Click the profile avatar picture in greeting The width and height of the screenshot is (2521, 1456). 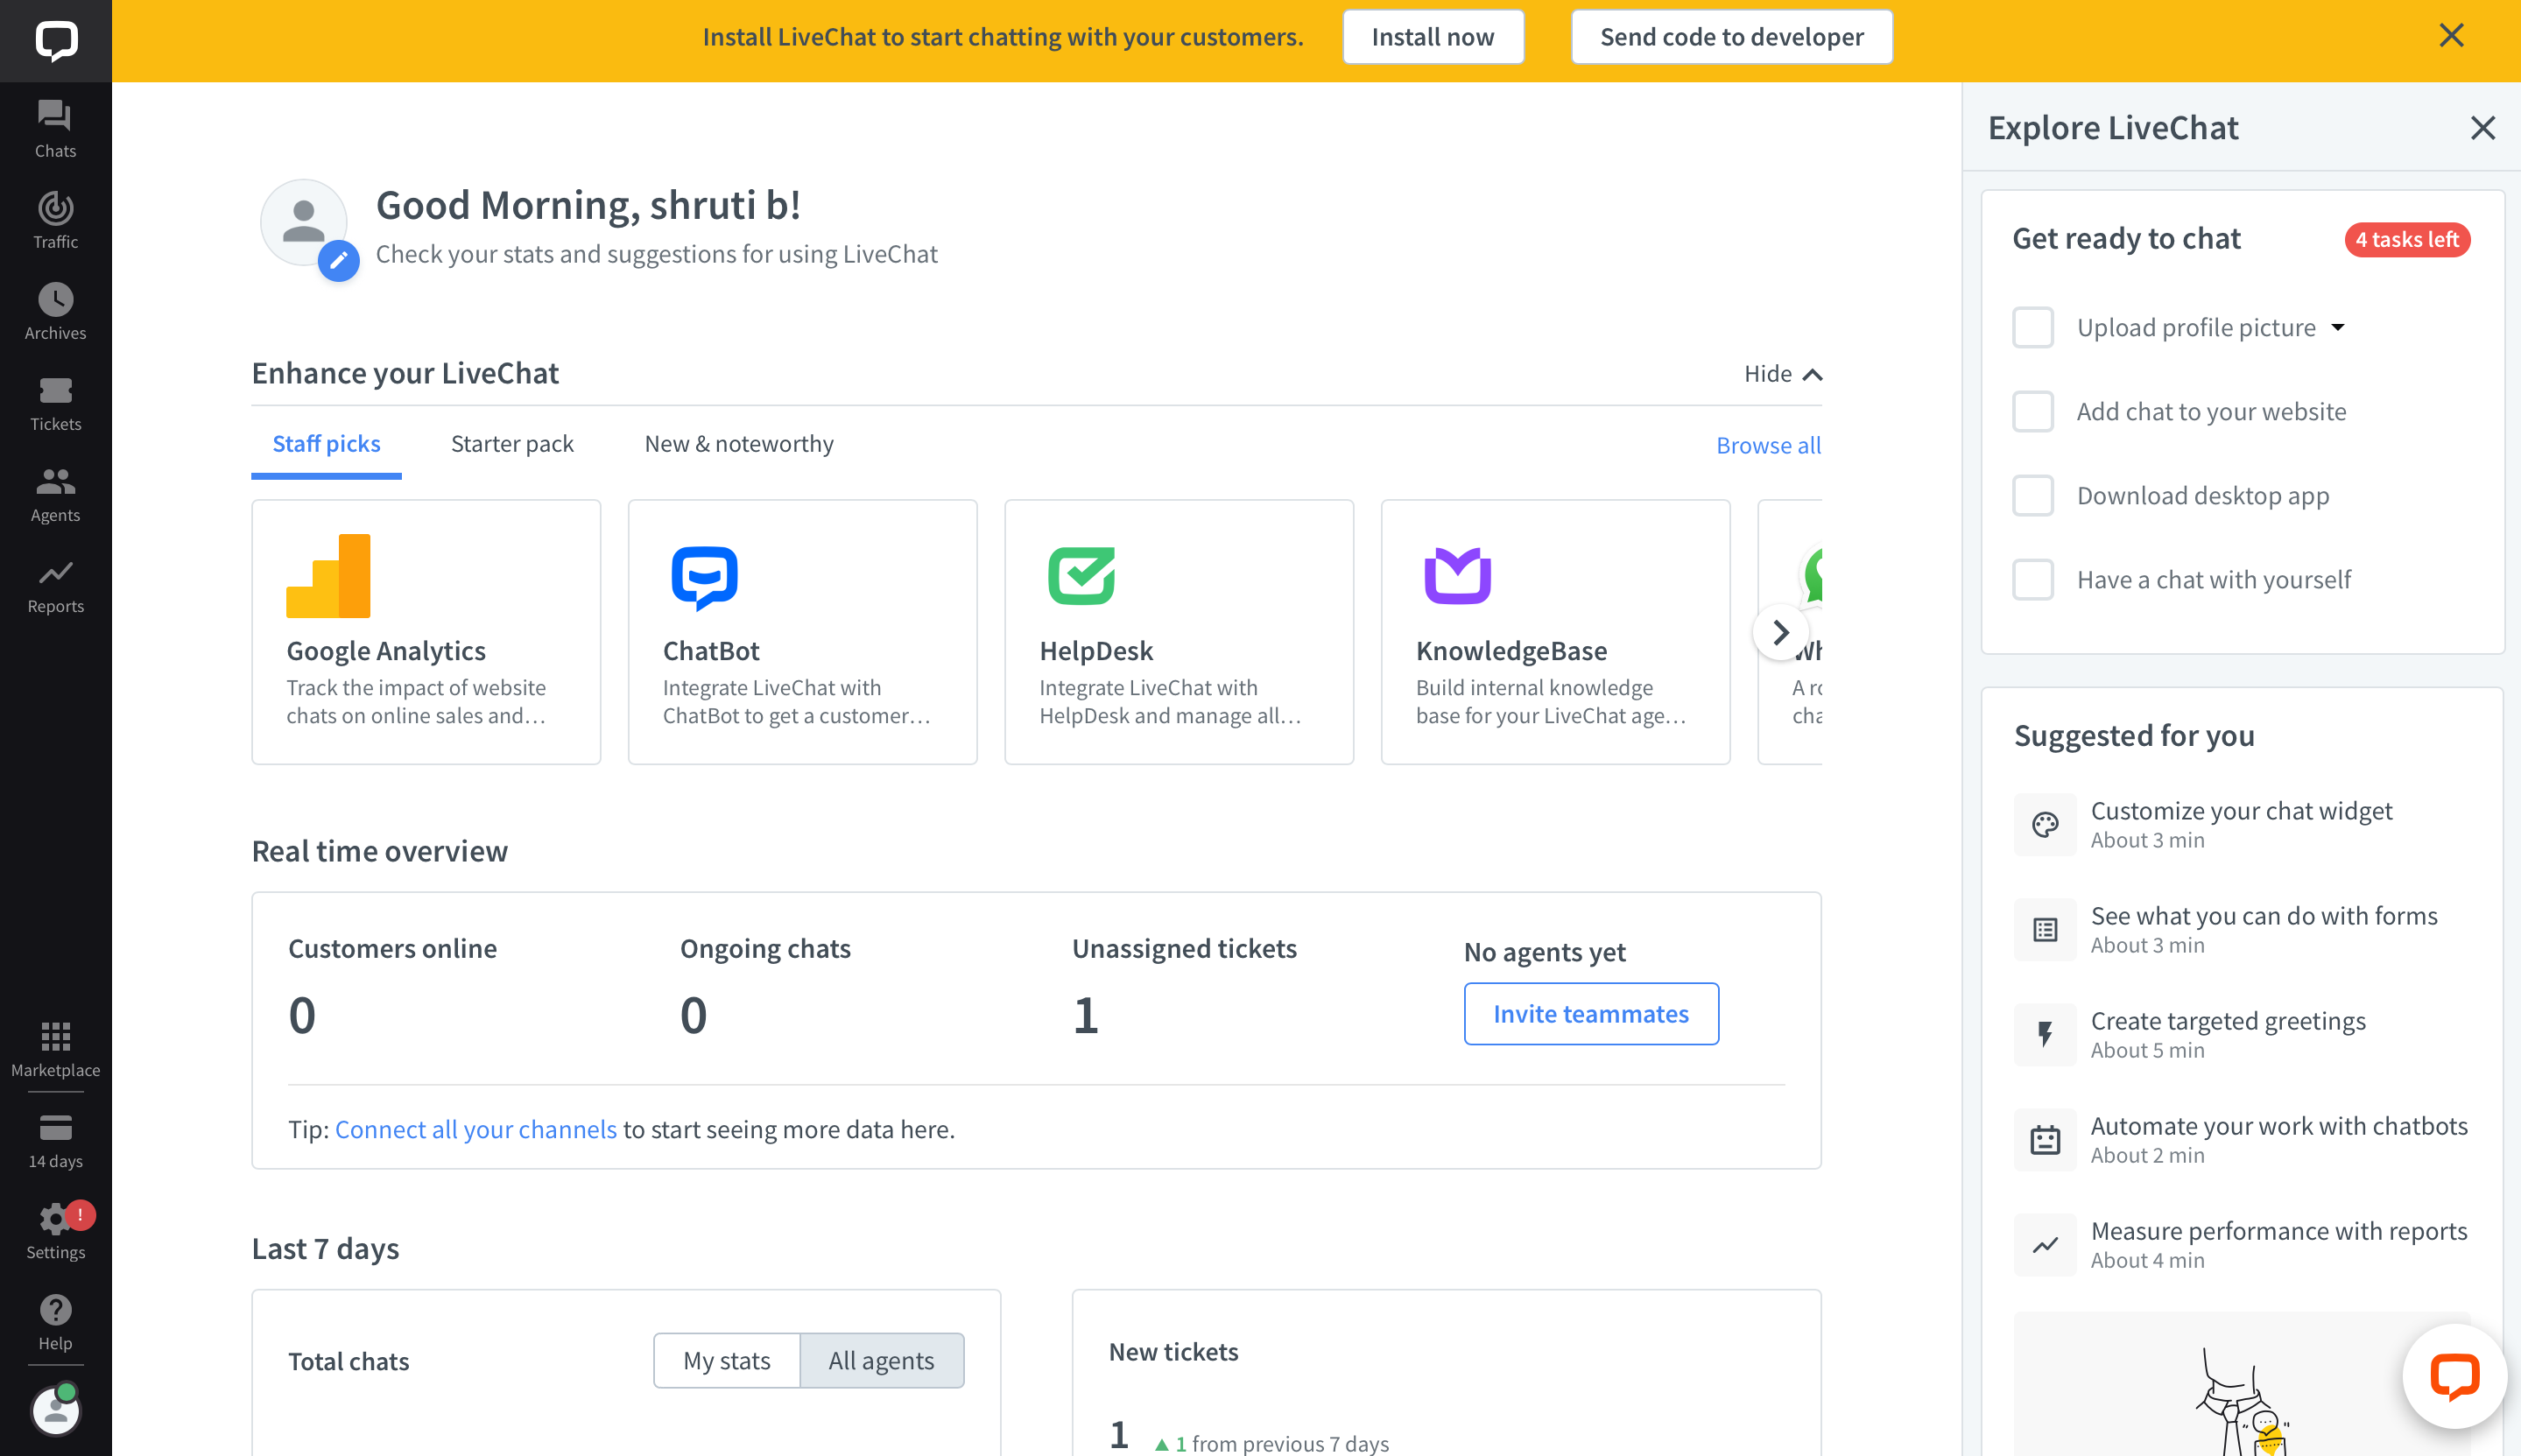tap(304, 222)
